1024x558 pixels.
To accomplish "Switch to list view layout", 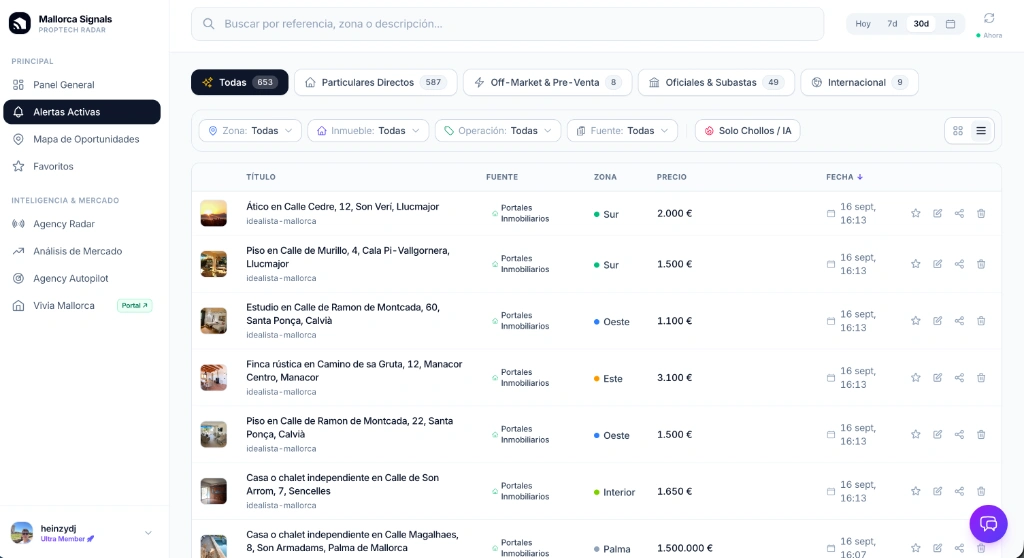I will (x=981, y=131).
